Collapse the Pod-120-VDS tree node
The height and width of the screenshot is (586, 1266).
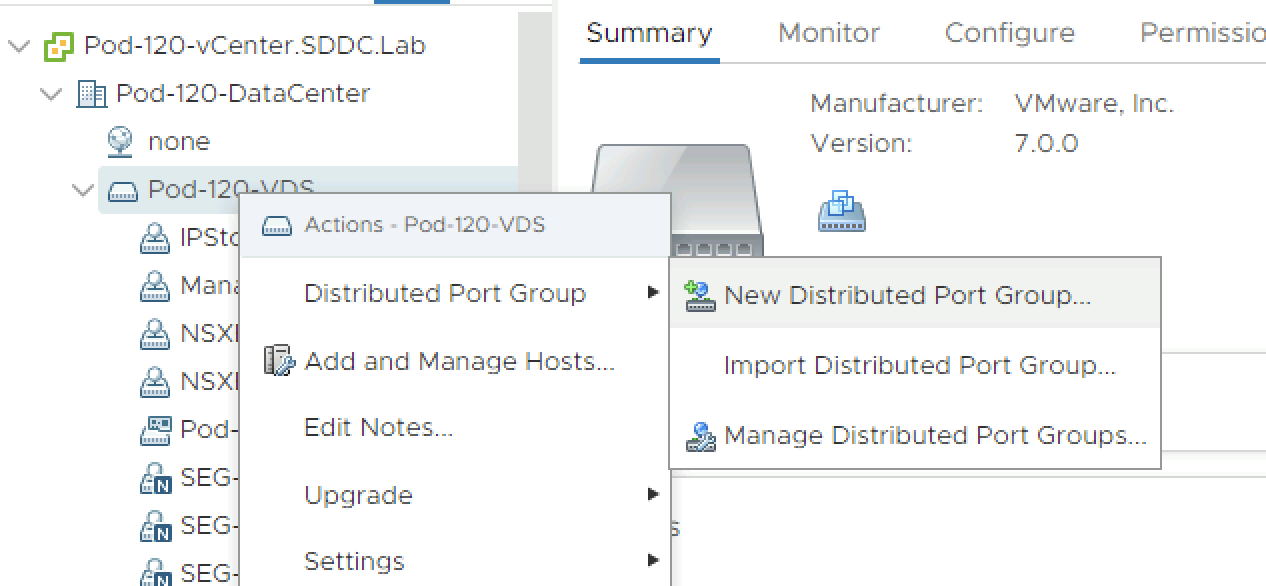(x=83, y=190)
